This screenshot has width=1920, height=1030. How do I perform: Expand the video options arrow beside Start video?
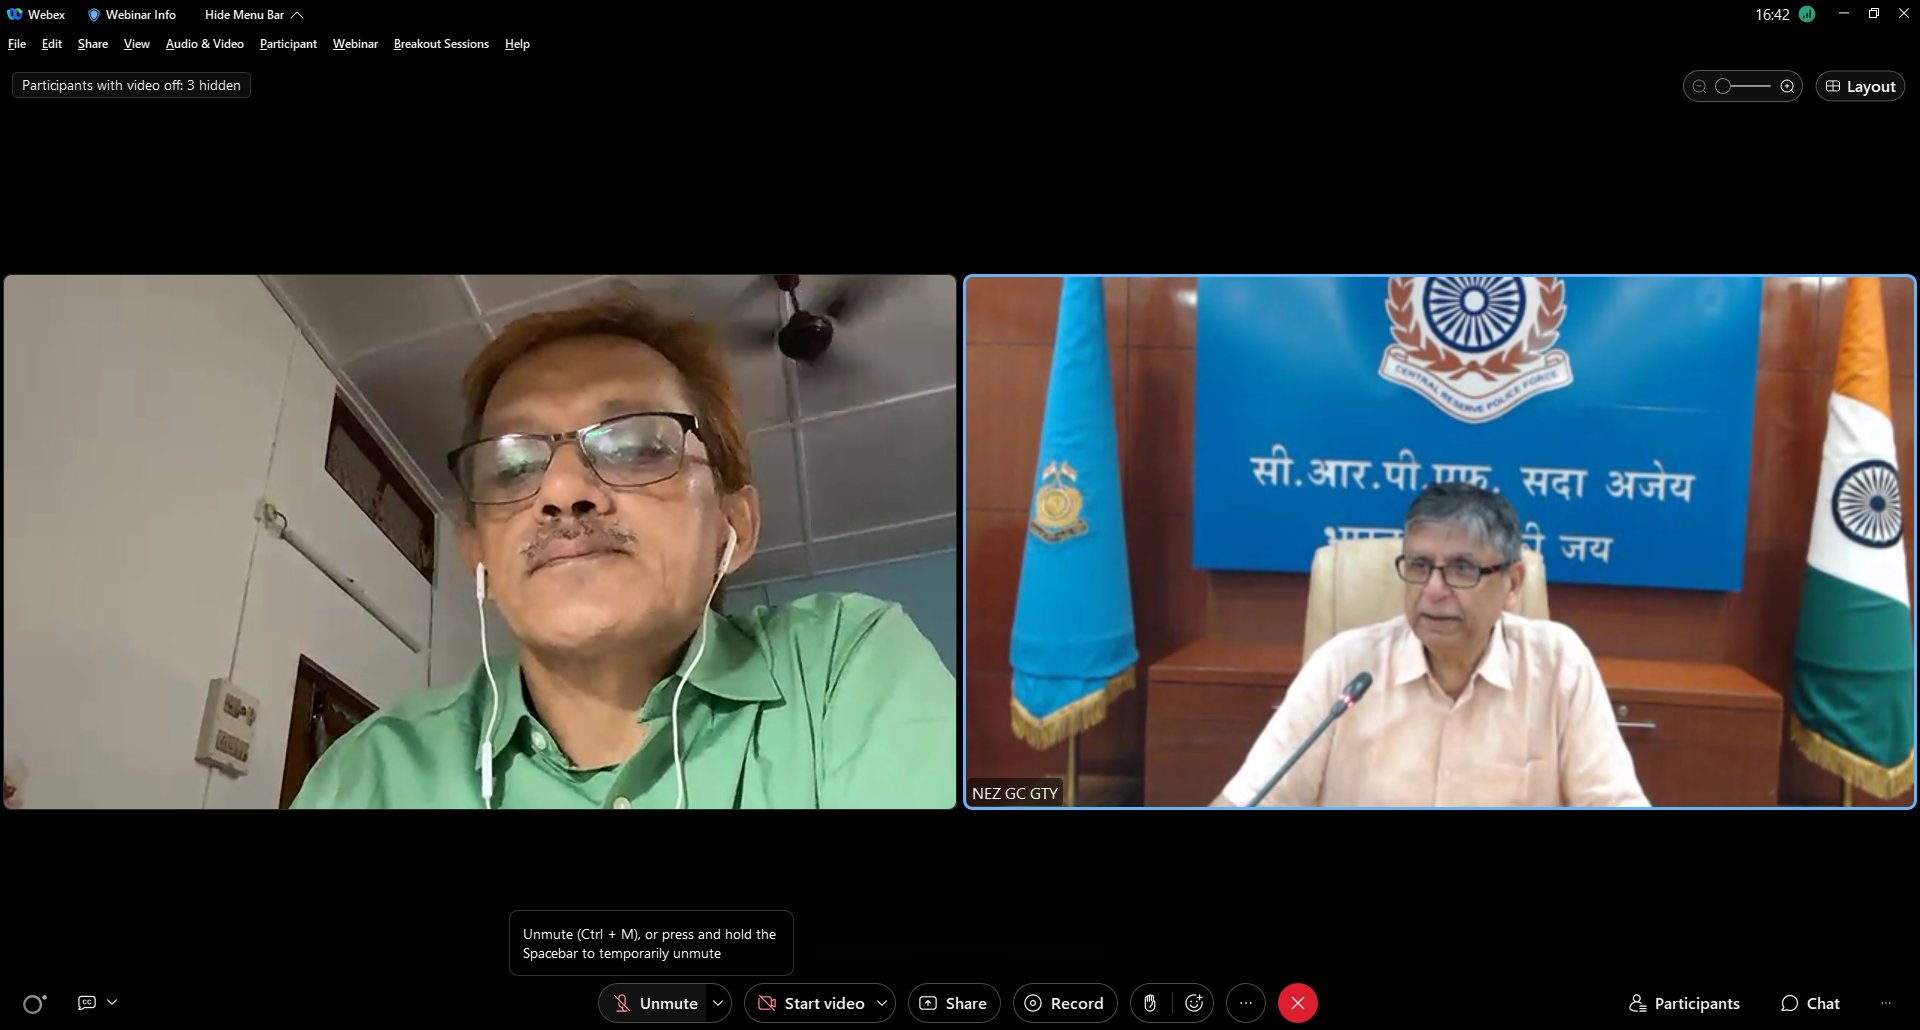pyautogui.click(x=882, y=1003)
